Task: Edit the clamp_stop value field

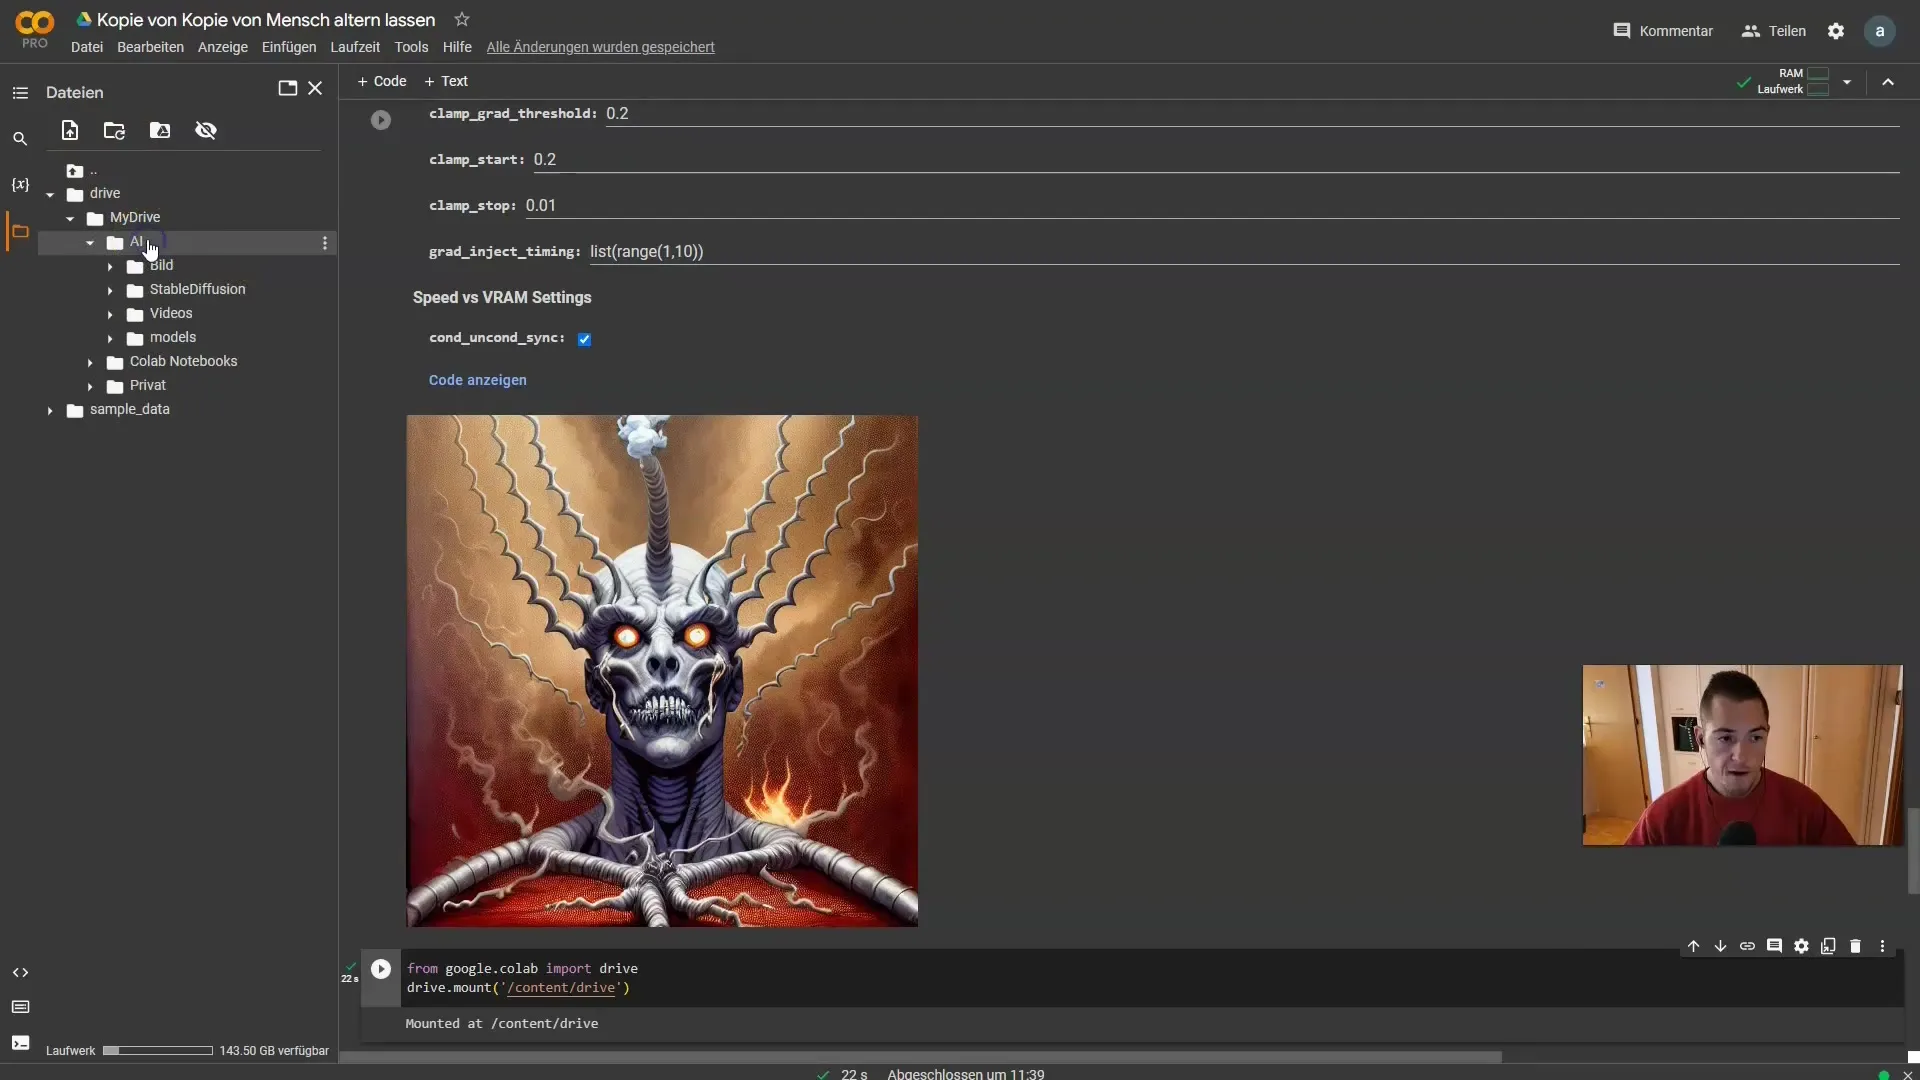Action: (1212, 206)
